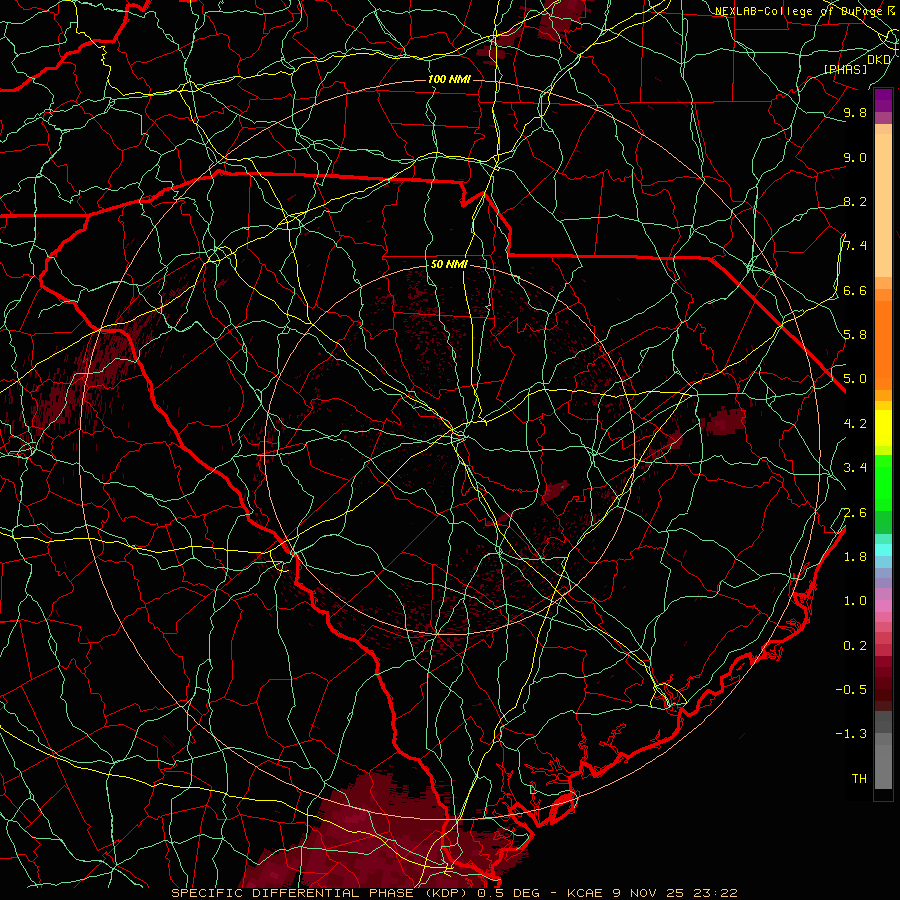Image resolution: width=900 pixels, height=900 pixels.
Task: Click the 9.0 scale value
Action: click(855, 157)
